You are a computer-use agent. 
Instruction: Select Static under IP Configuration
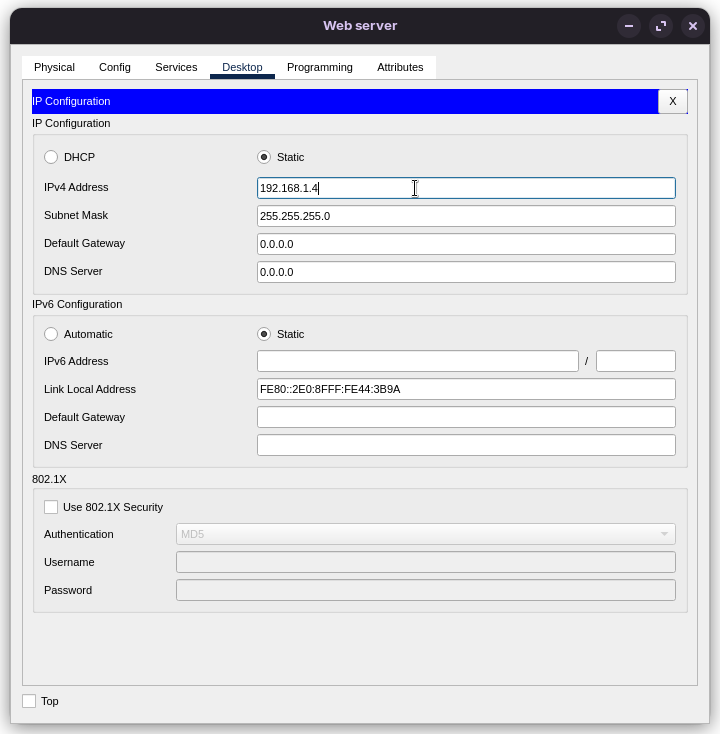(264, 157)
